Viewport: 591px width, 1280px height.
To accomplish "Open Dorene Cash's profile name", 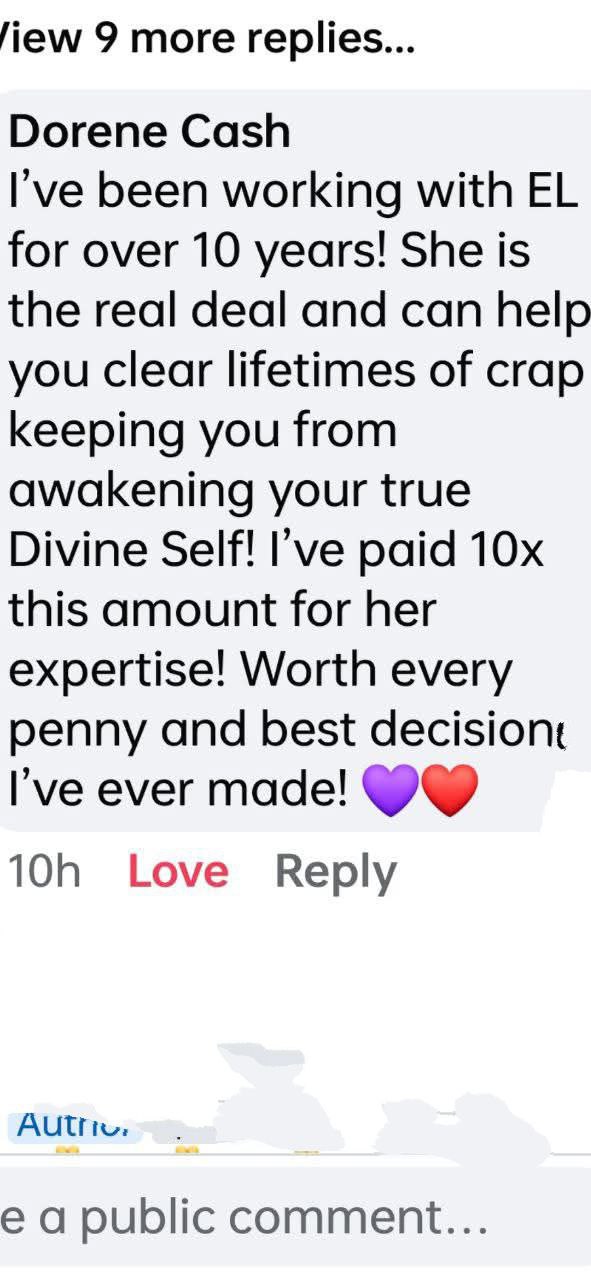I will pos(150,131).
